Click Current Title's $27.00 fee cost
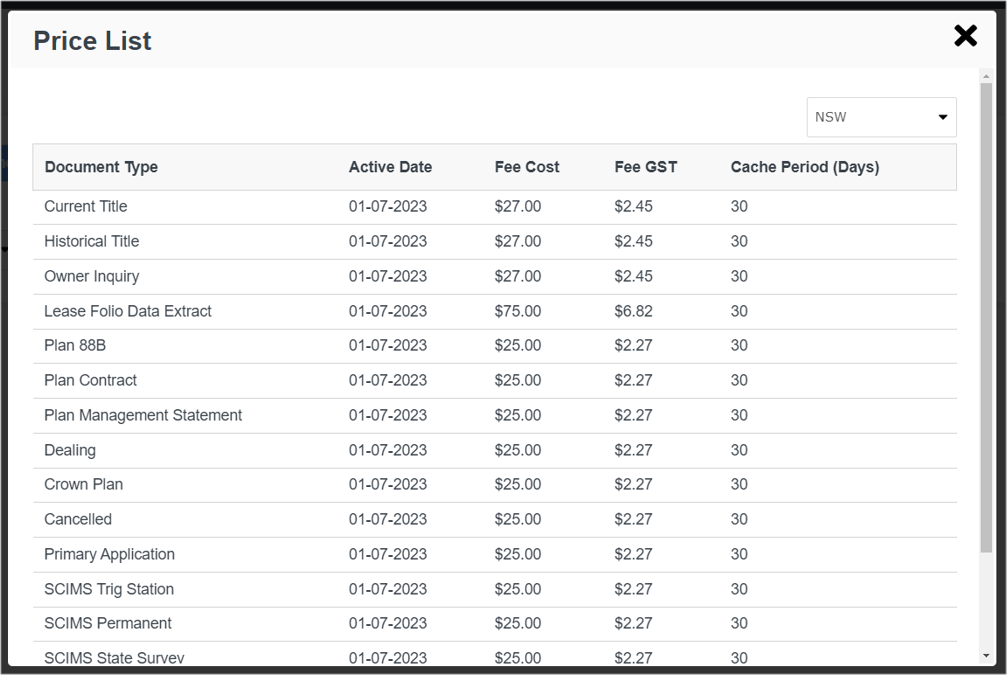This screenshot has height=675, width=1007. (518, 206)
